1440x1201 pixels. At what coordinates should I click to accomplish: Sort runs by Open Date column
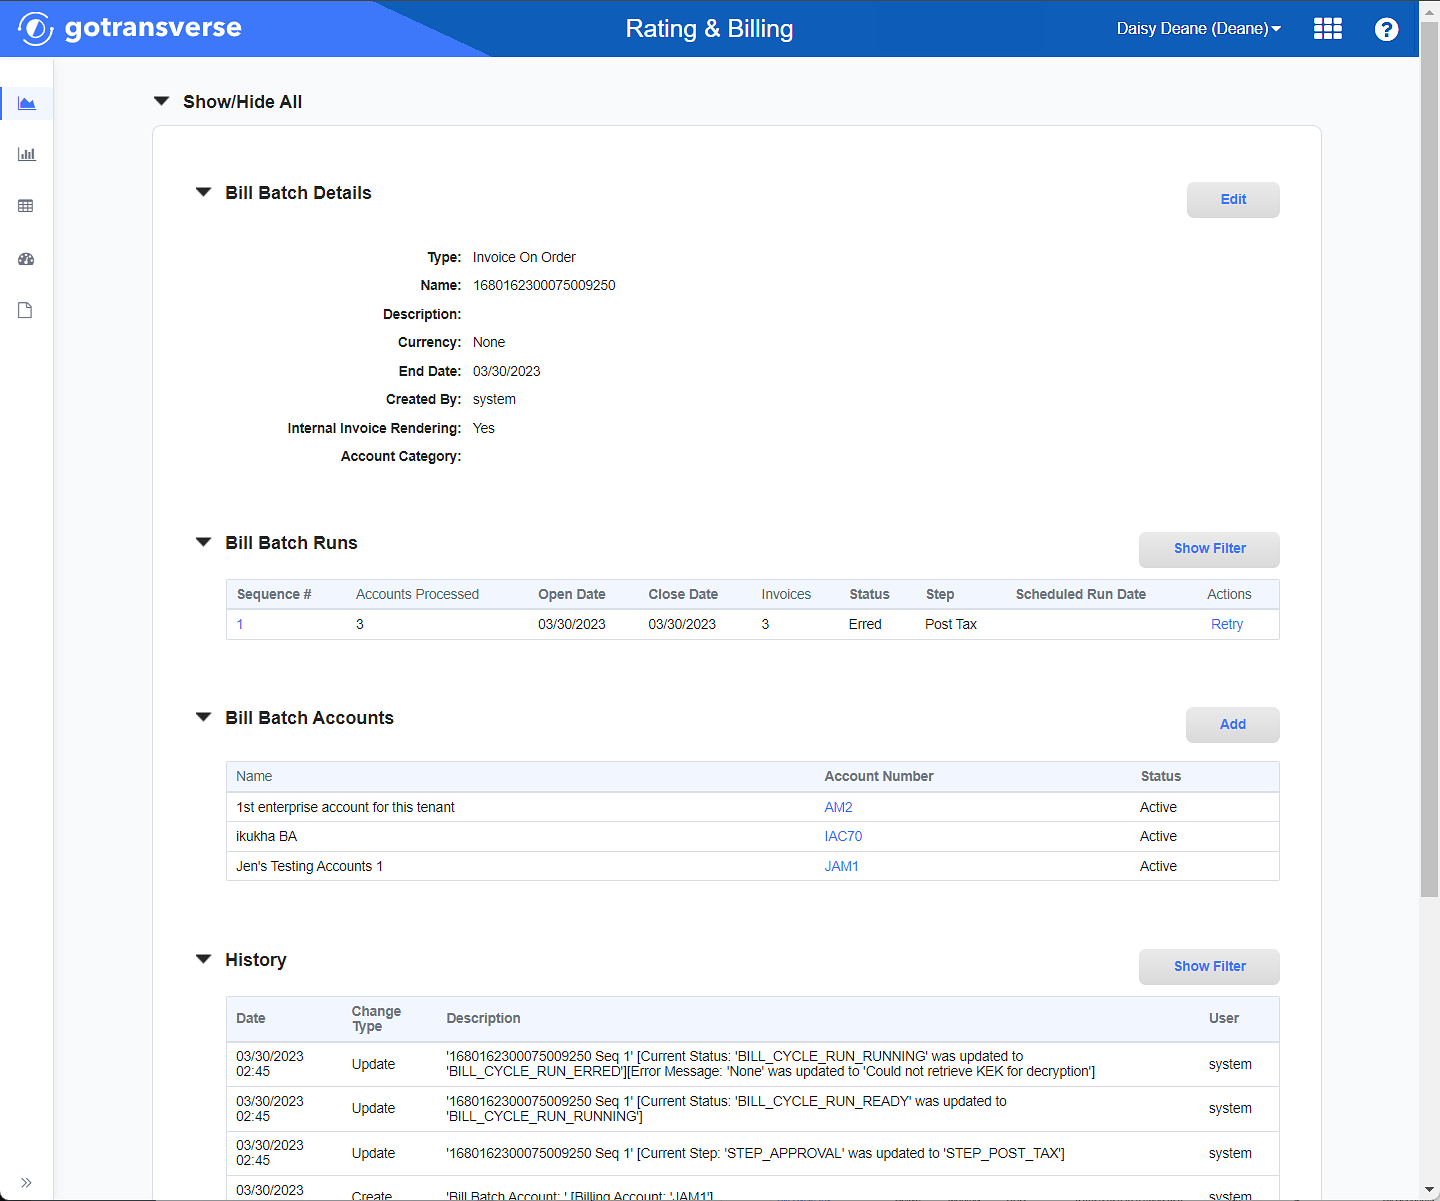click(572, 594)
